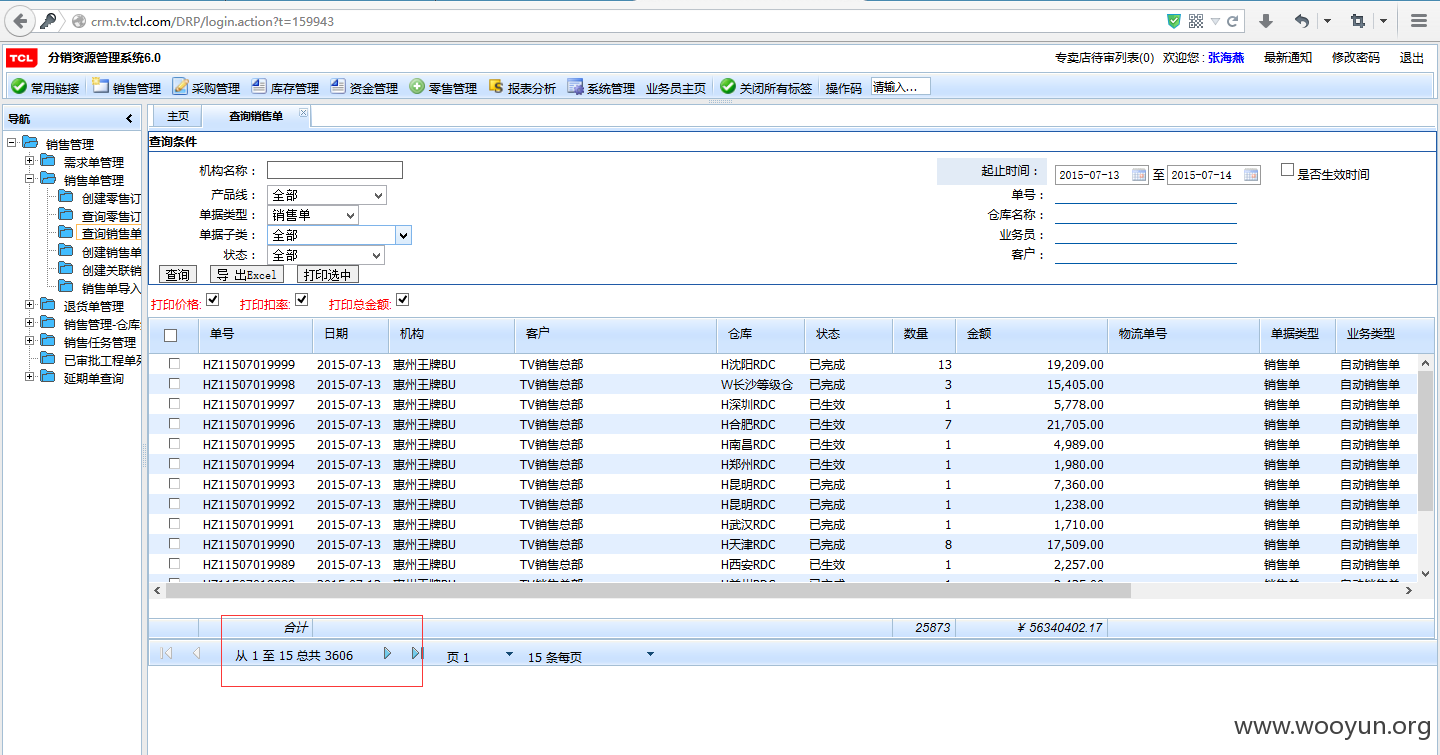Click the 操作码 input field
The width and height of the screenshot is (1440, 755).
[901, 87]
